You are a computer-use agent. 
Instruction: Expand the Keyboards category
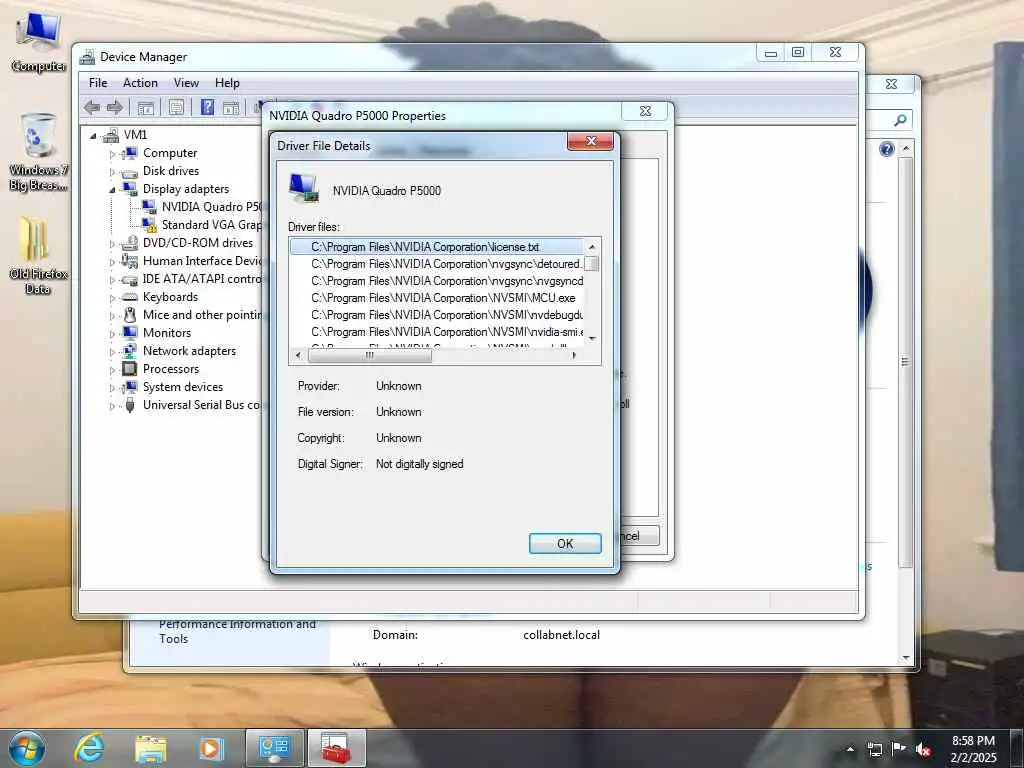tap(112, 298)
